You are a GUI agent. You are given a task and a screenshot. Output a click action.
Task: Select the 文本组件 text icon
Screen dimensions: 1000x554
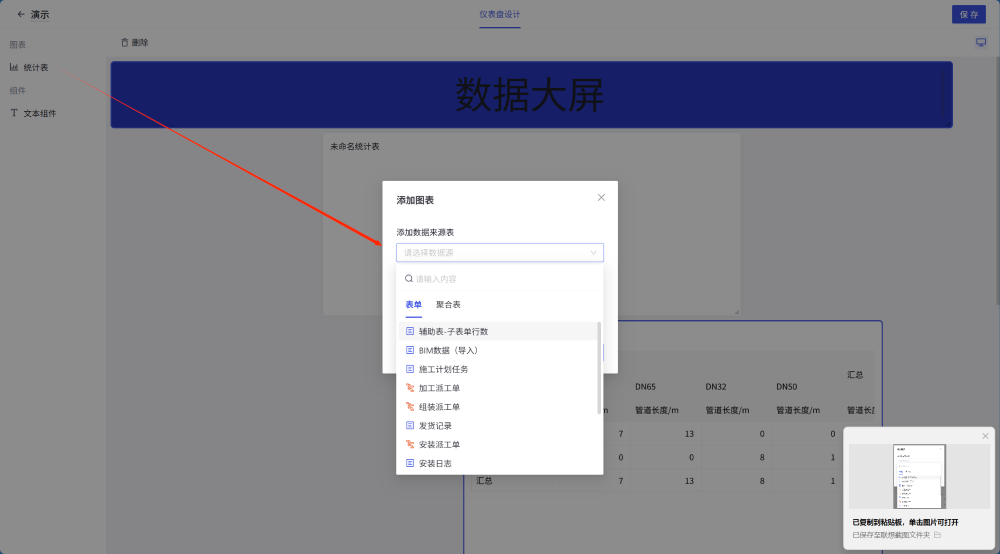tap(14, 113)
